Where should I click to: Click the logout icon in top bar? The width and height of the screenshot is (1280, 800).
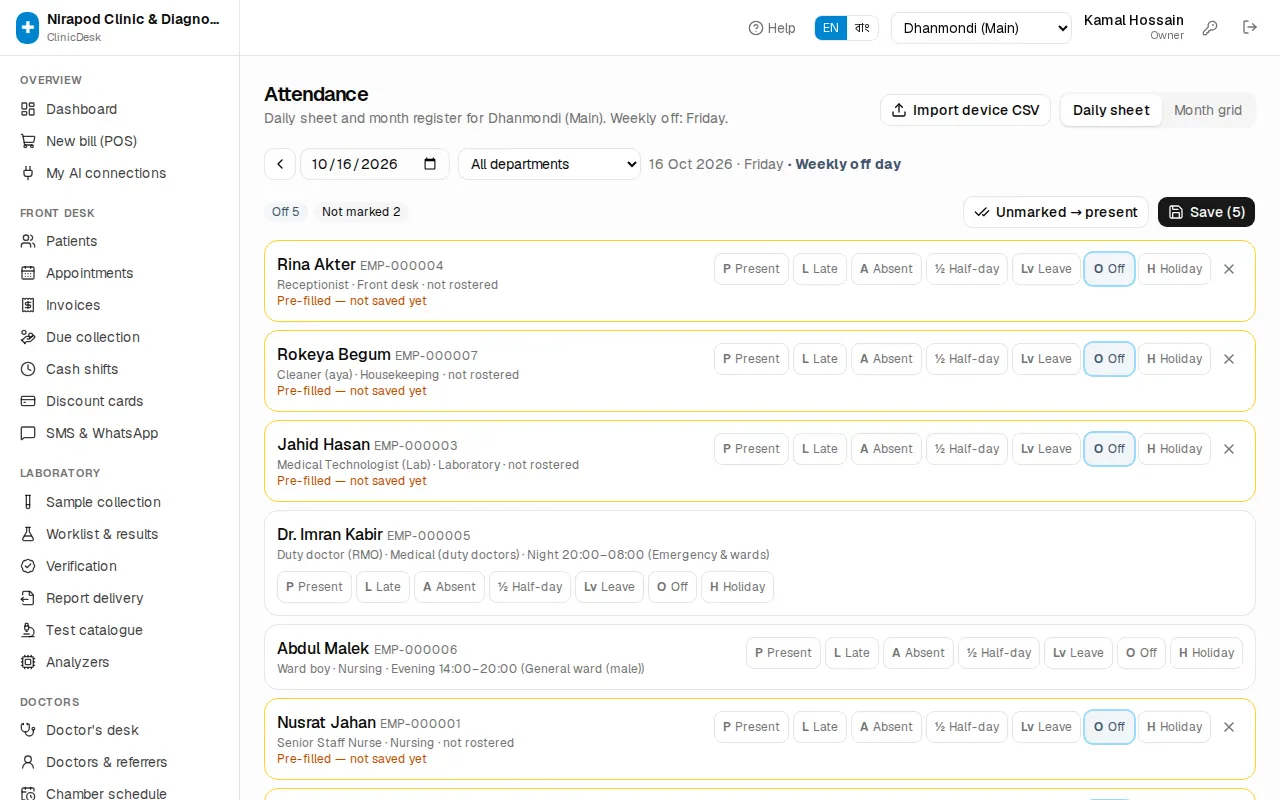pyautogui.click(x=1250, y=28)
